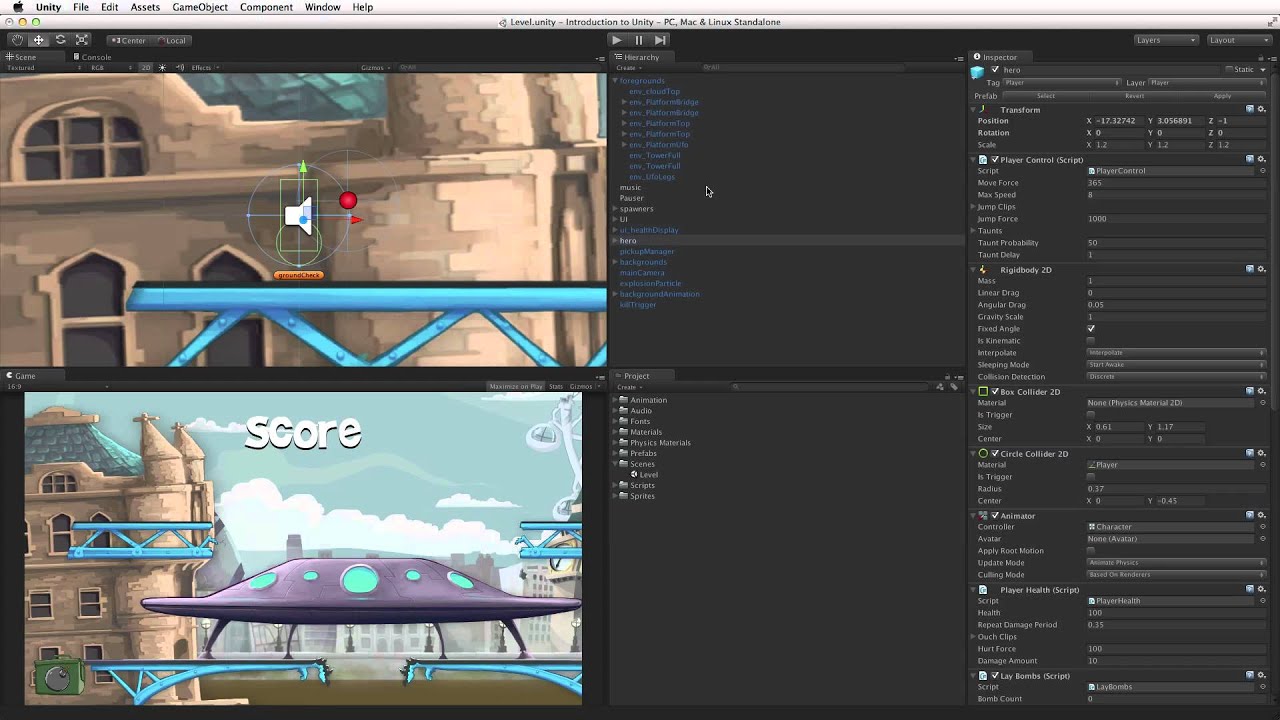This screenshot has height=720, width=1280.
Task: Open Box Collider 2D gear menu
Action: 1262,391
